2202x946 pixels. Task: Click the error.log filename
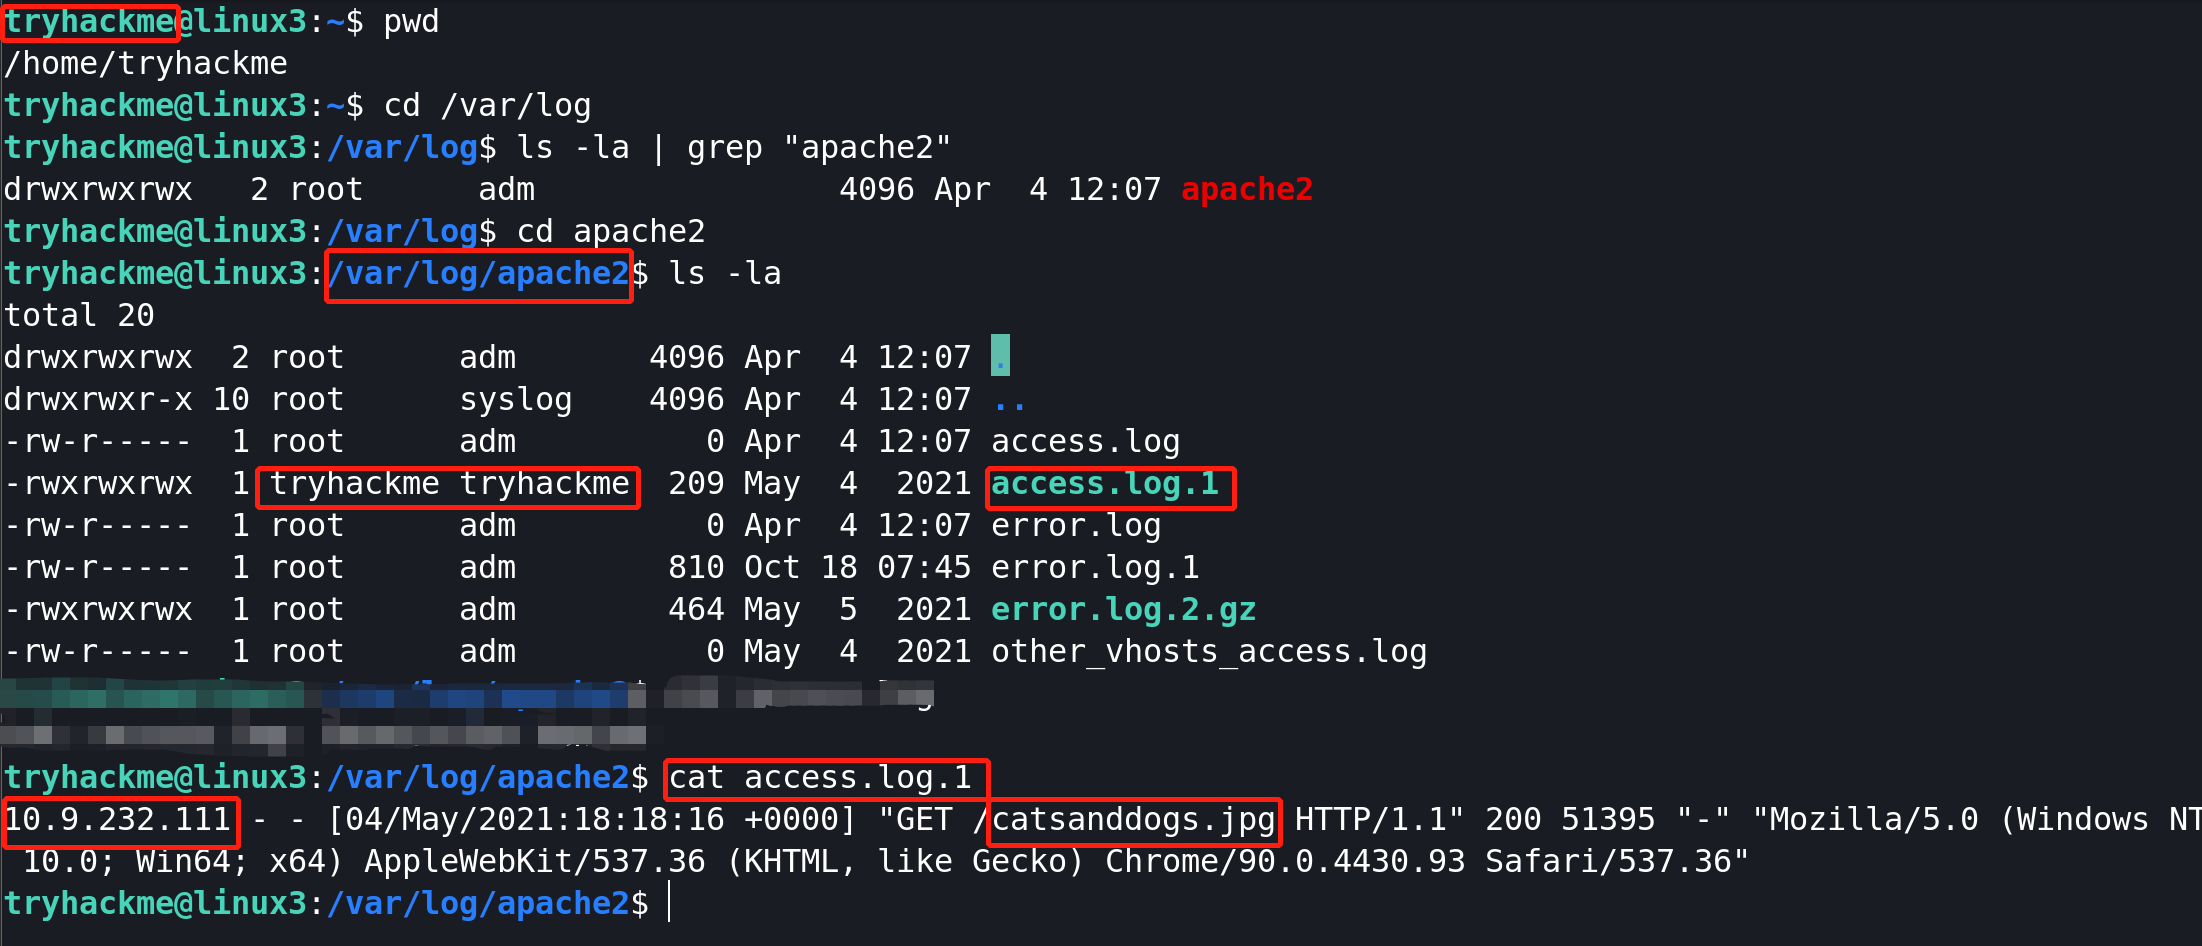click(1076, 526)
